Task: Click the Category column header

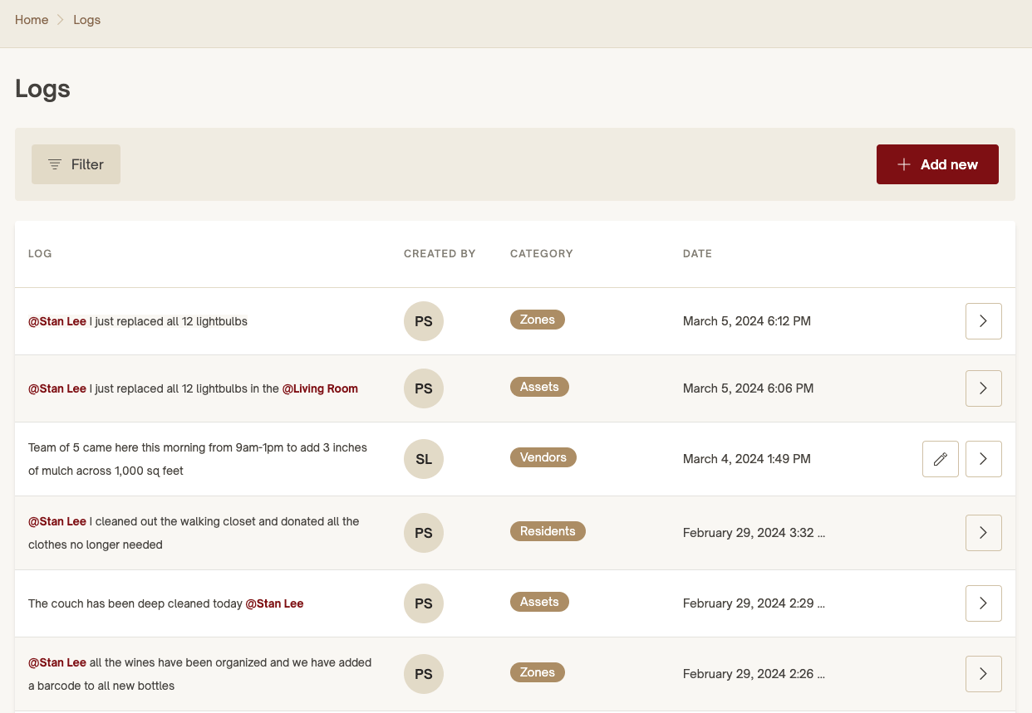Action: point(541,254)
